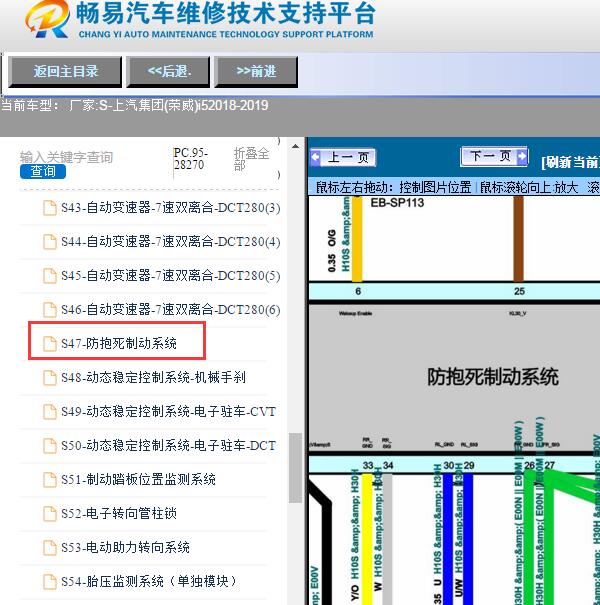Click the 返回主目录 button
This screenshot has width=600, height=605.
(x=65, y=71)
